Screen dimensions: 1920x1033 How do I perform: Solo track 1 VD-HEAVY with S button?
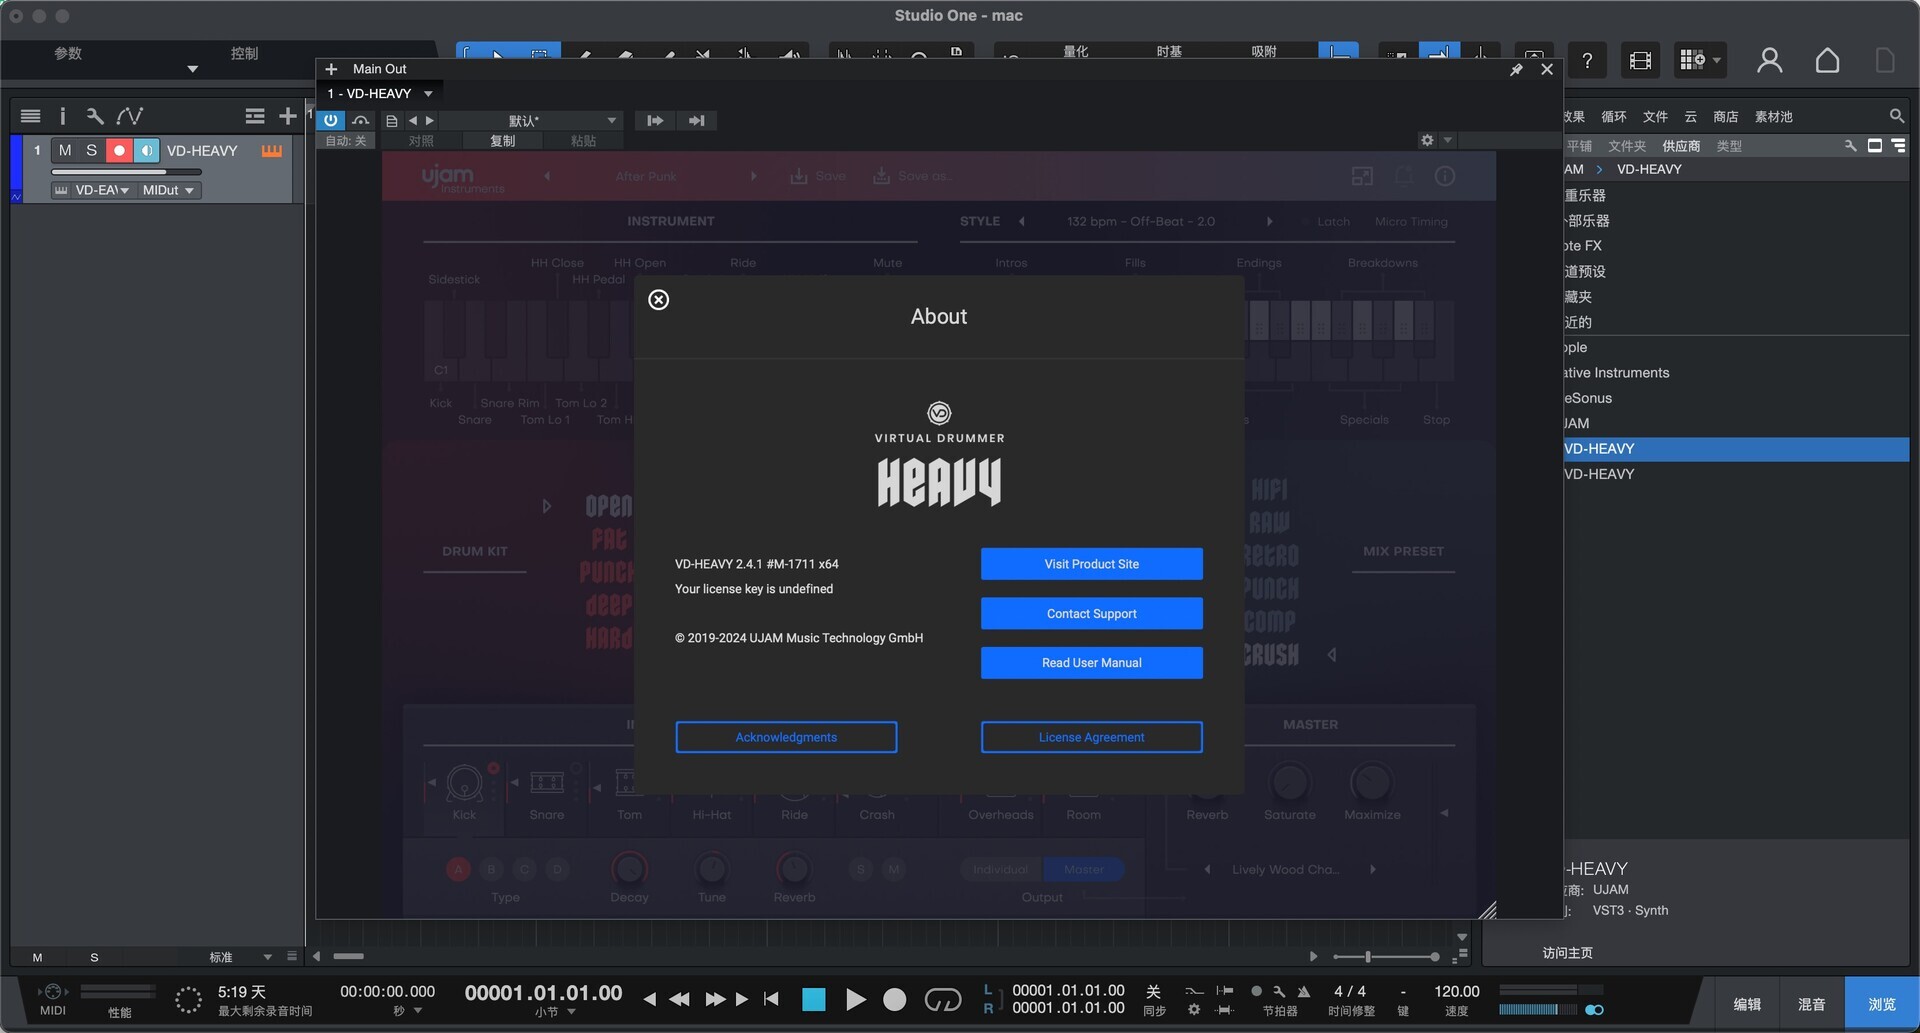click(91, 150)
